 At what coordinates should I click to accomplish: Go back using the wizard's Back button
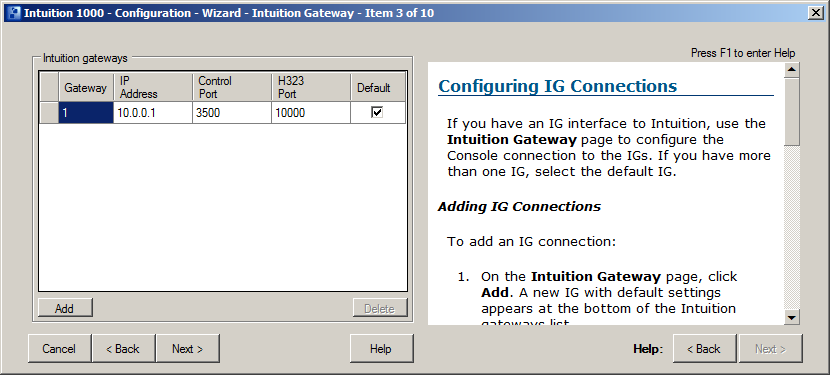coord(123,349)
